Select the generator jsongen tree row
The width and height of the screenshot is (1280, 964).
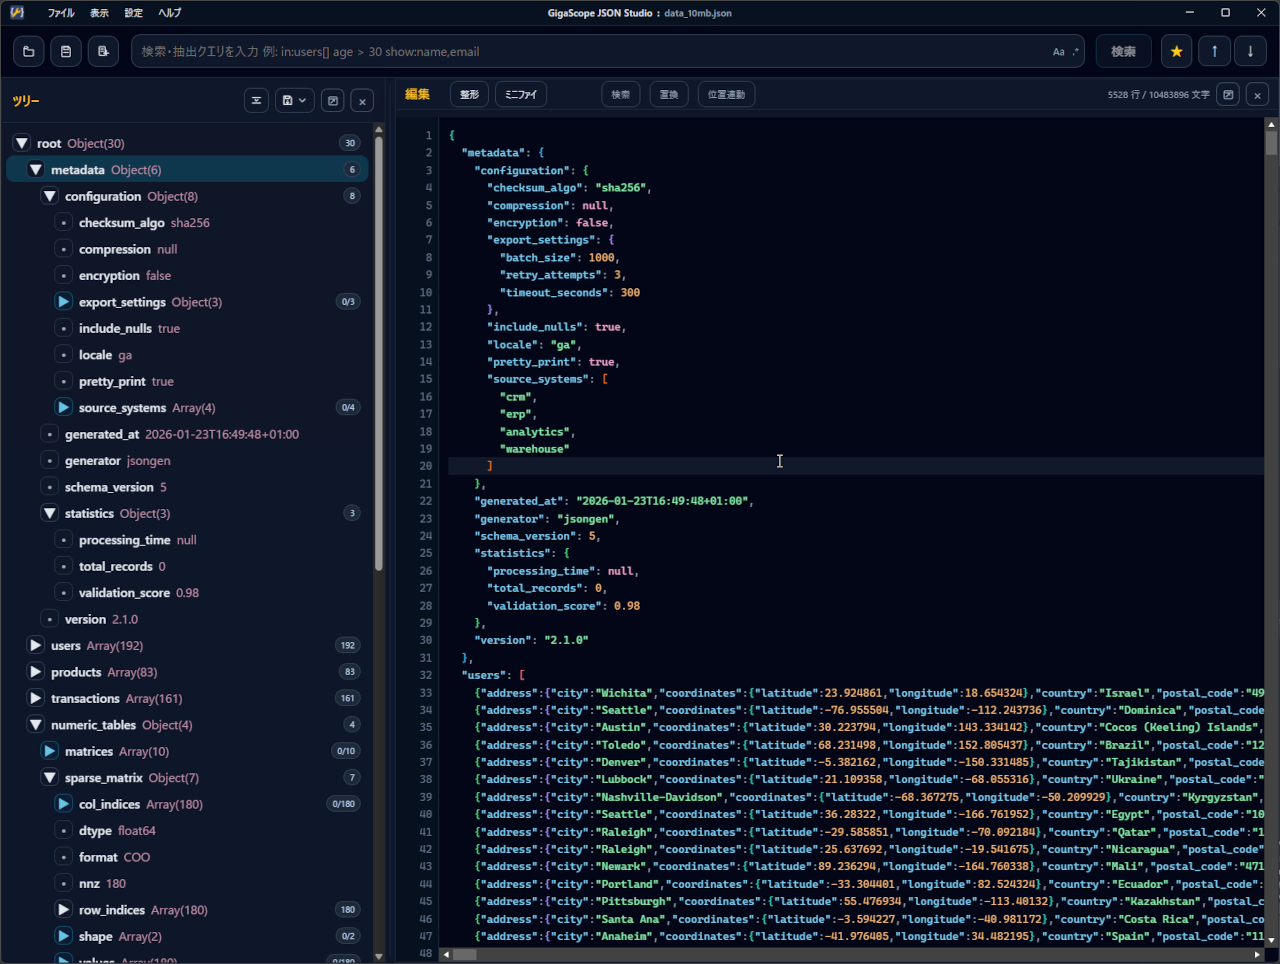tap(188, 461)
